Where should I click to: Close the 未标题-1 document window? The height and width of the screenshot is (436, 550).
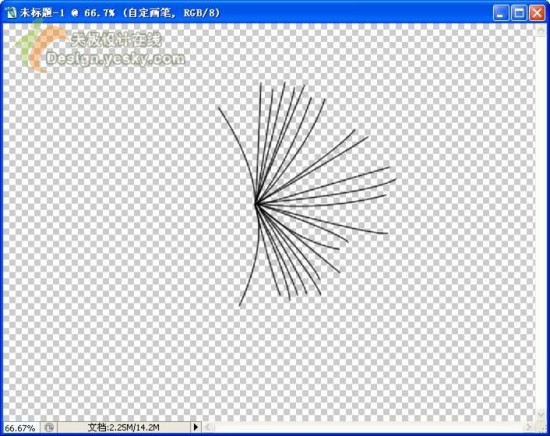(x=537, y=13)
